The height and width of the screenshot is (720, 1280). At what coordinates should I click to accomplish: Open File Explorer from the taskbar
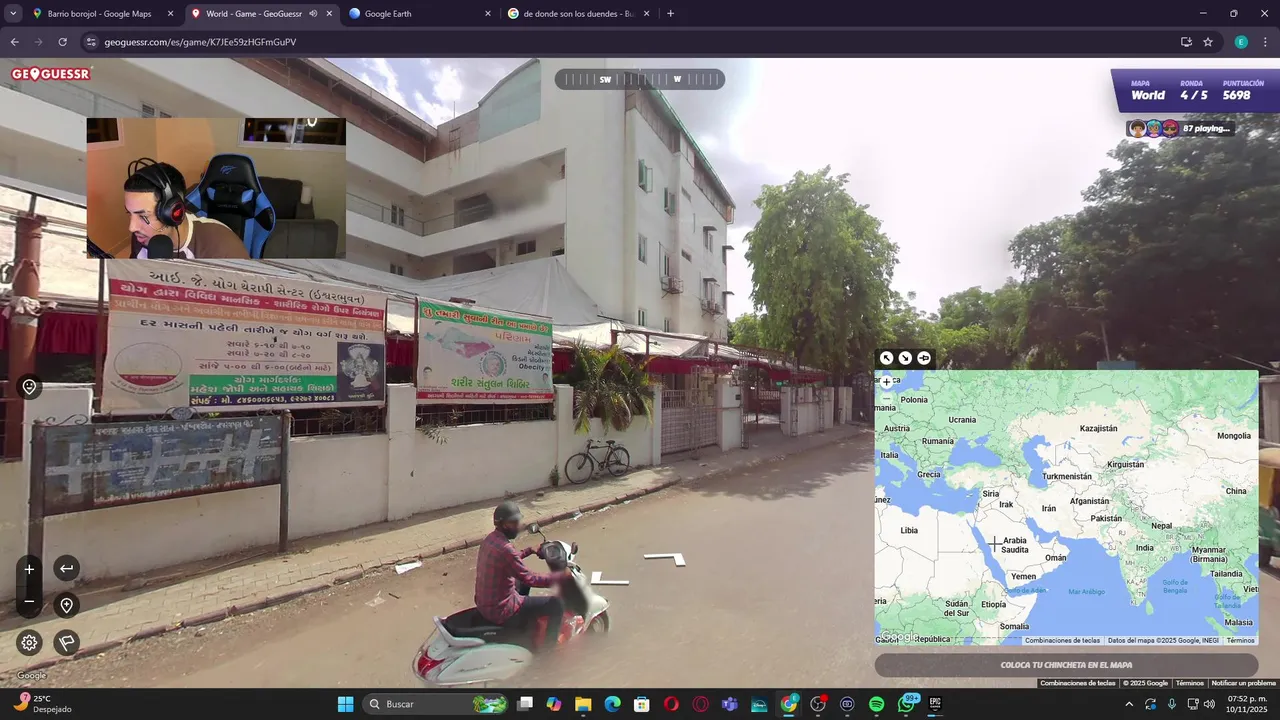583,704
